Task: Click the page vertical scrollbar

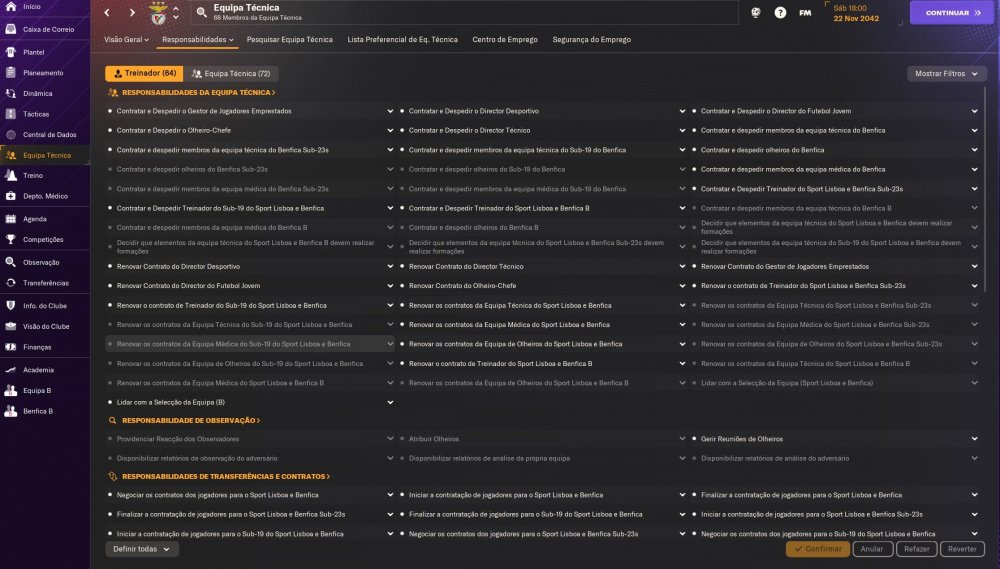Action: [987, 189]
